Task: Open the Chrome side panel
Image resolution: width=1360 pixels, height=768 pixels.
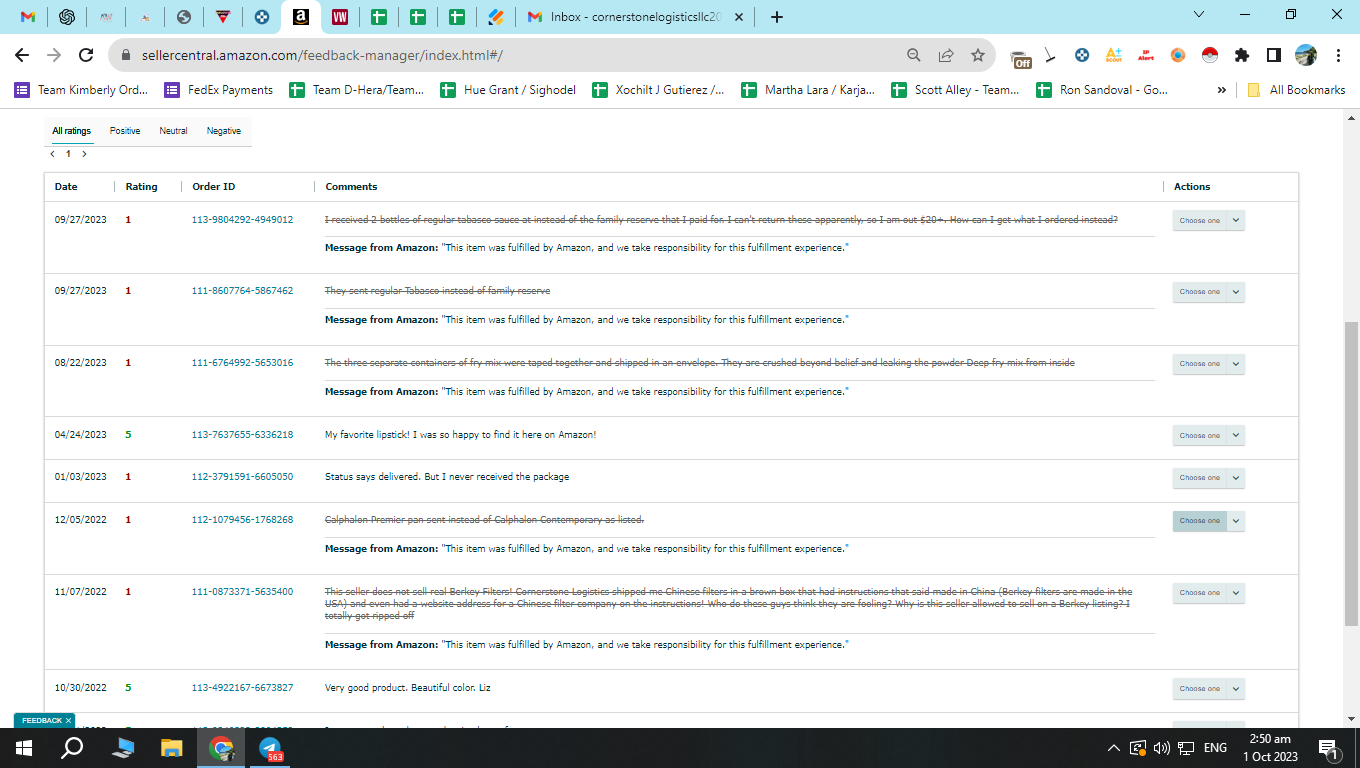Action: (1274, 55)
